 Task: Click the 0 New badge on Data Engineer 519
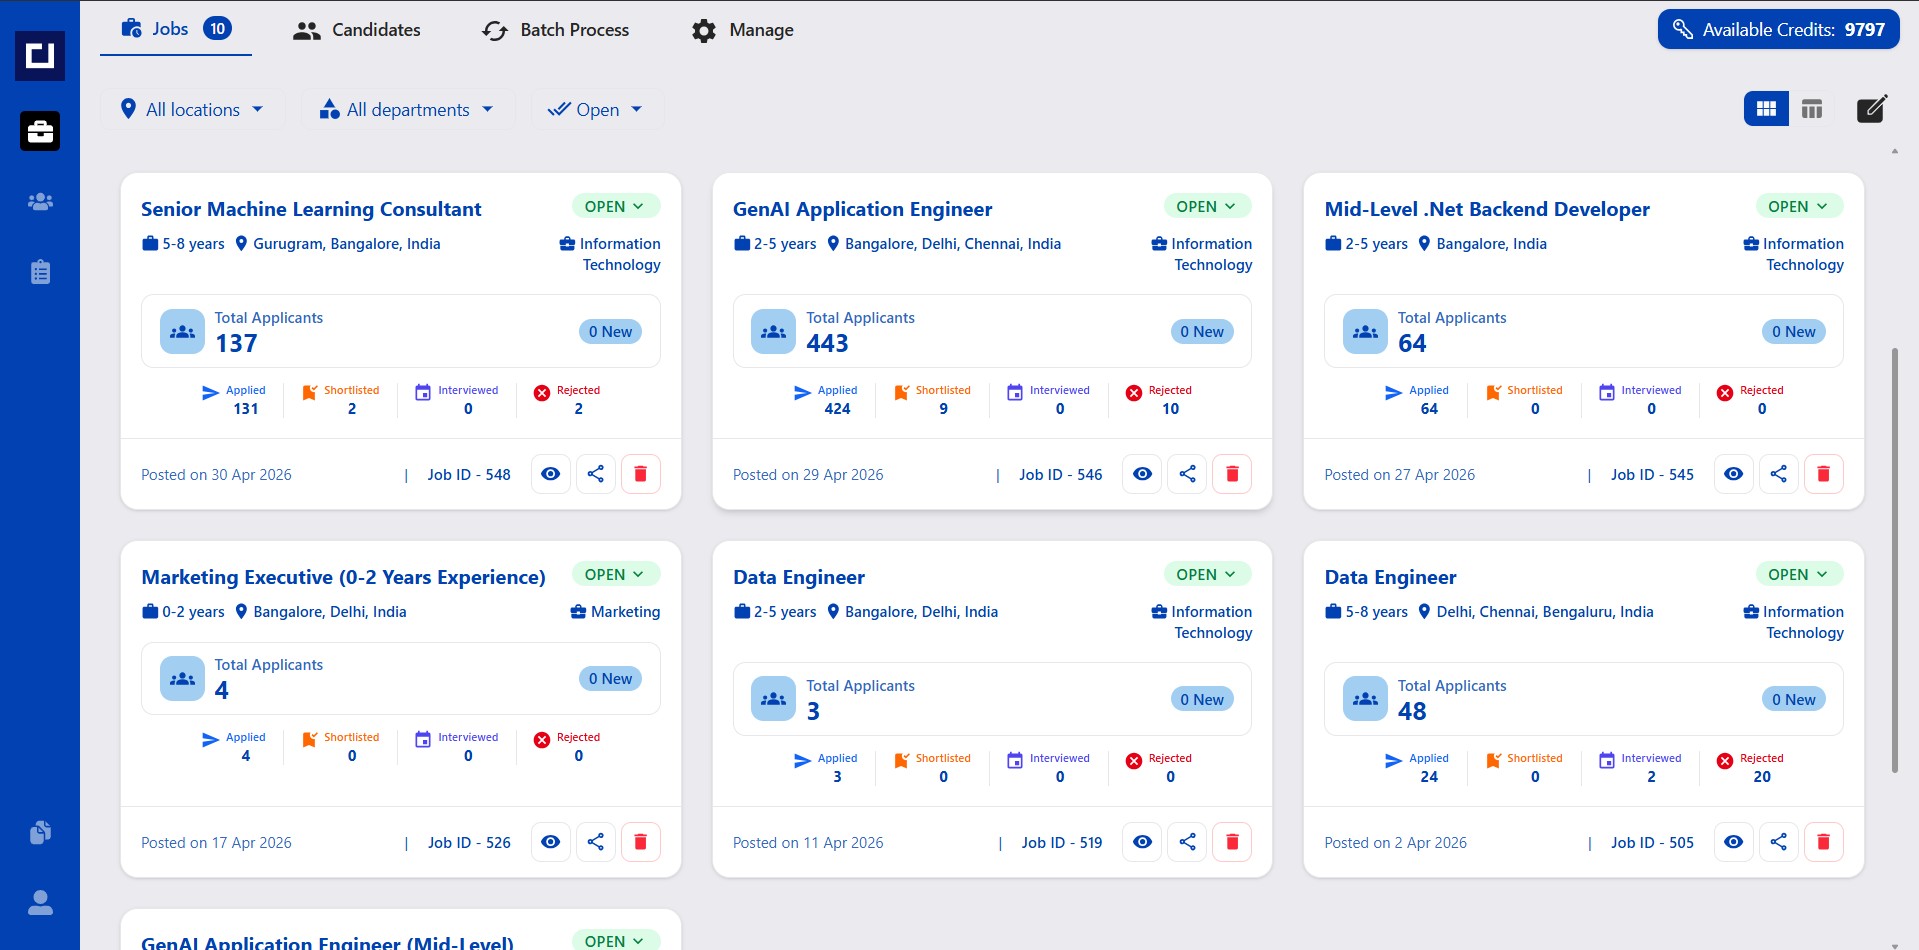[1202, 699]
